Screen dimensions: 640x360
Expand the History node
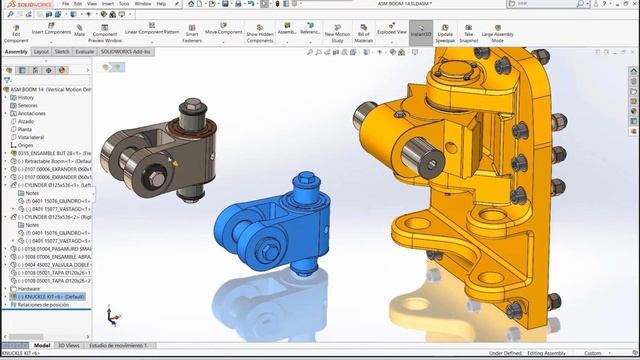(6, 98)
